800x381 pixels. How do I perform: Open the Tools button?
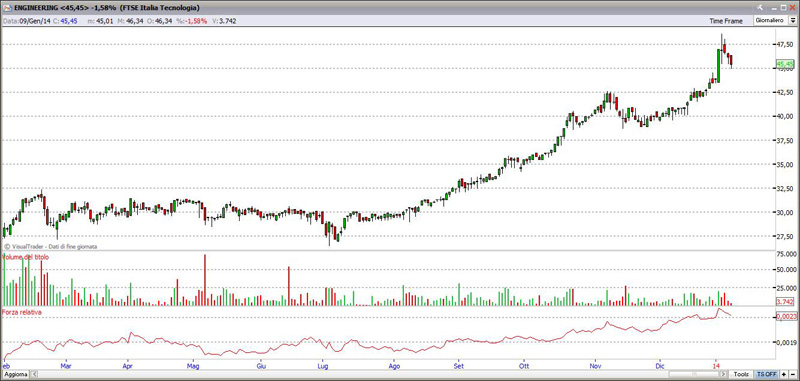click(x=742, y=374)
